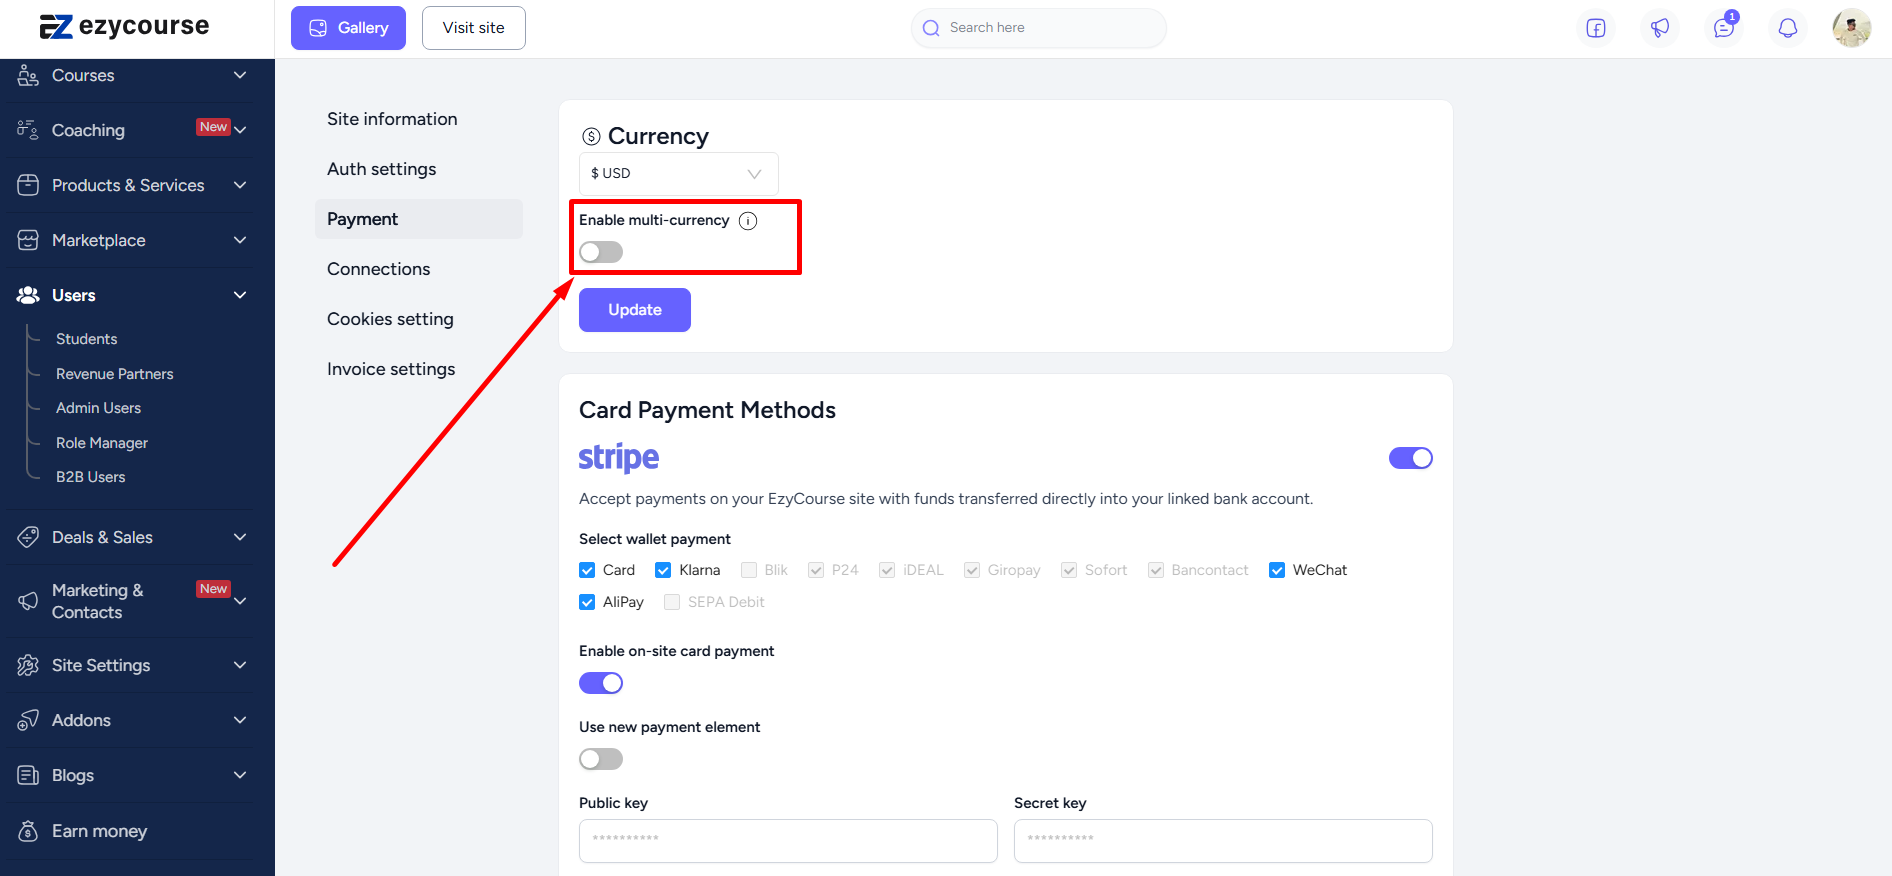Turn on Use new payment element toggle
This screenshot has width=1892, height=876.
601,759
